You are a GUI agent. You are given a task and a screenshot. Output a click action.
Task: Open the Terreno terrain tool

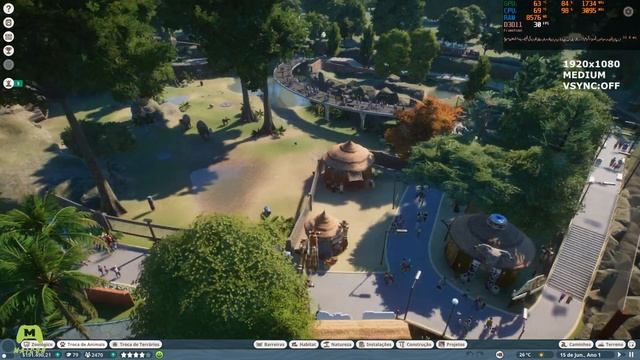pos(610,344)
